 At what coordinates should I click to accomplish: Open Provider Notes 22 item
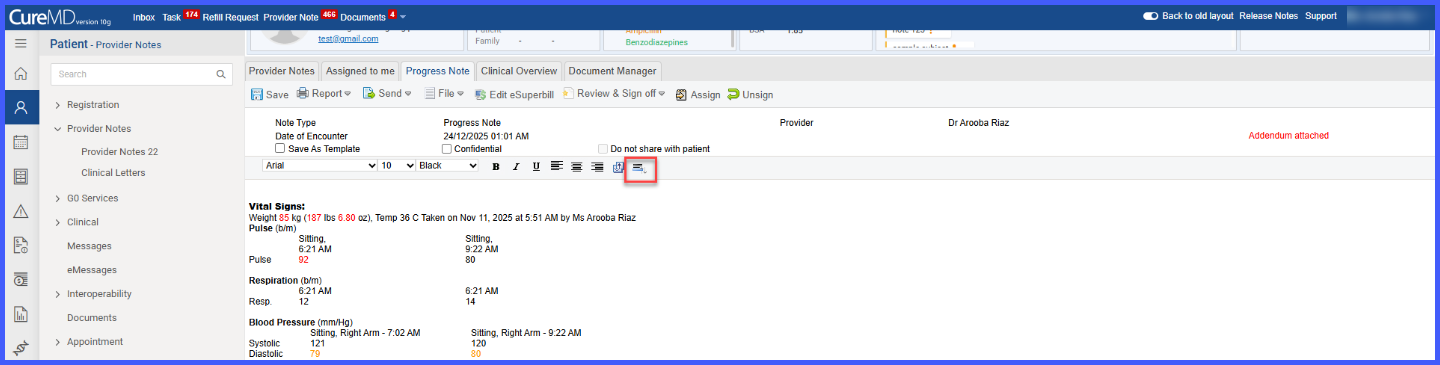[x=119, y=152]
